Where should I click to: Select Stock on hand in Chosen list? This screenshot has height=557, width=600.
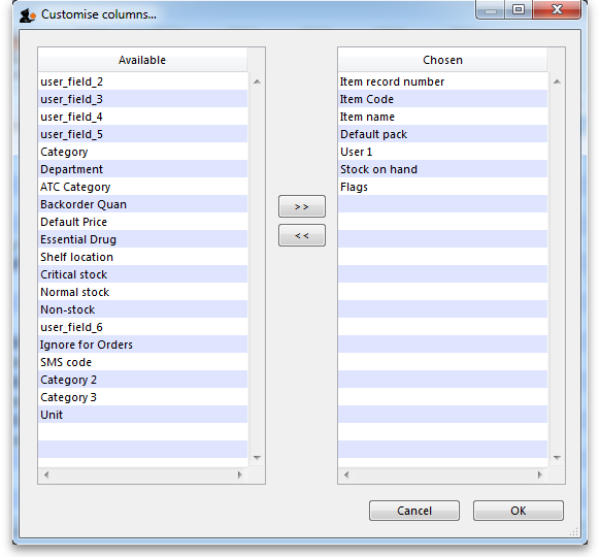pyautogui.click(x=378, y=170)
